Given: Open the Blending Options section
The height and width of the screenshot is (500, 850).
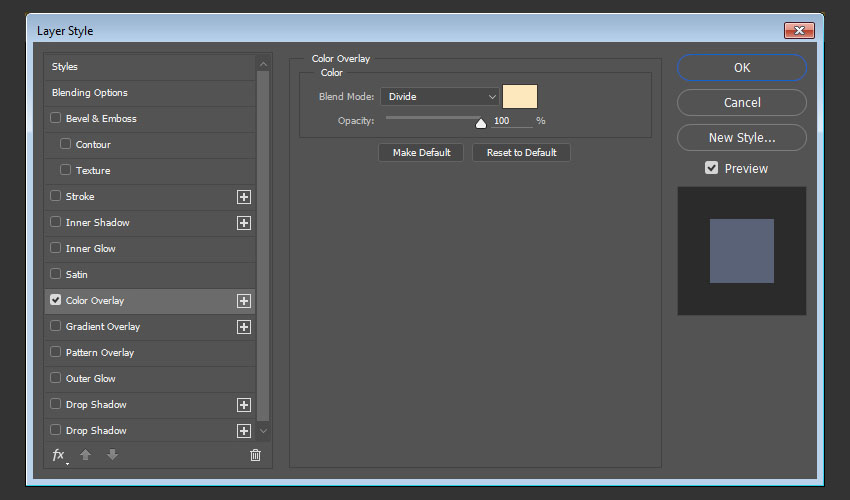Looking at the screenshot, I should tap(90, 93).
